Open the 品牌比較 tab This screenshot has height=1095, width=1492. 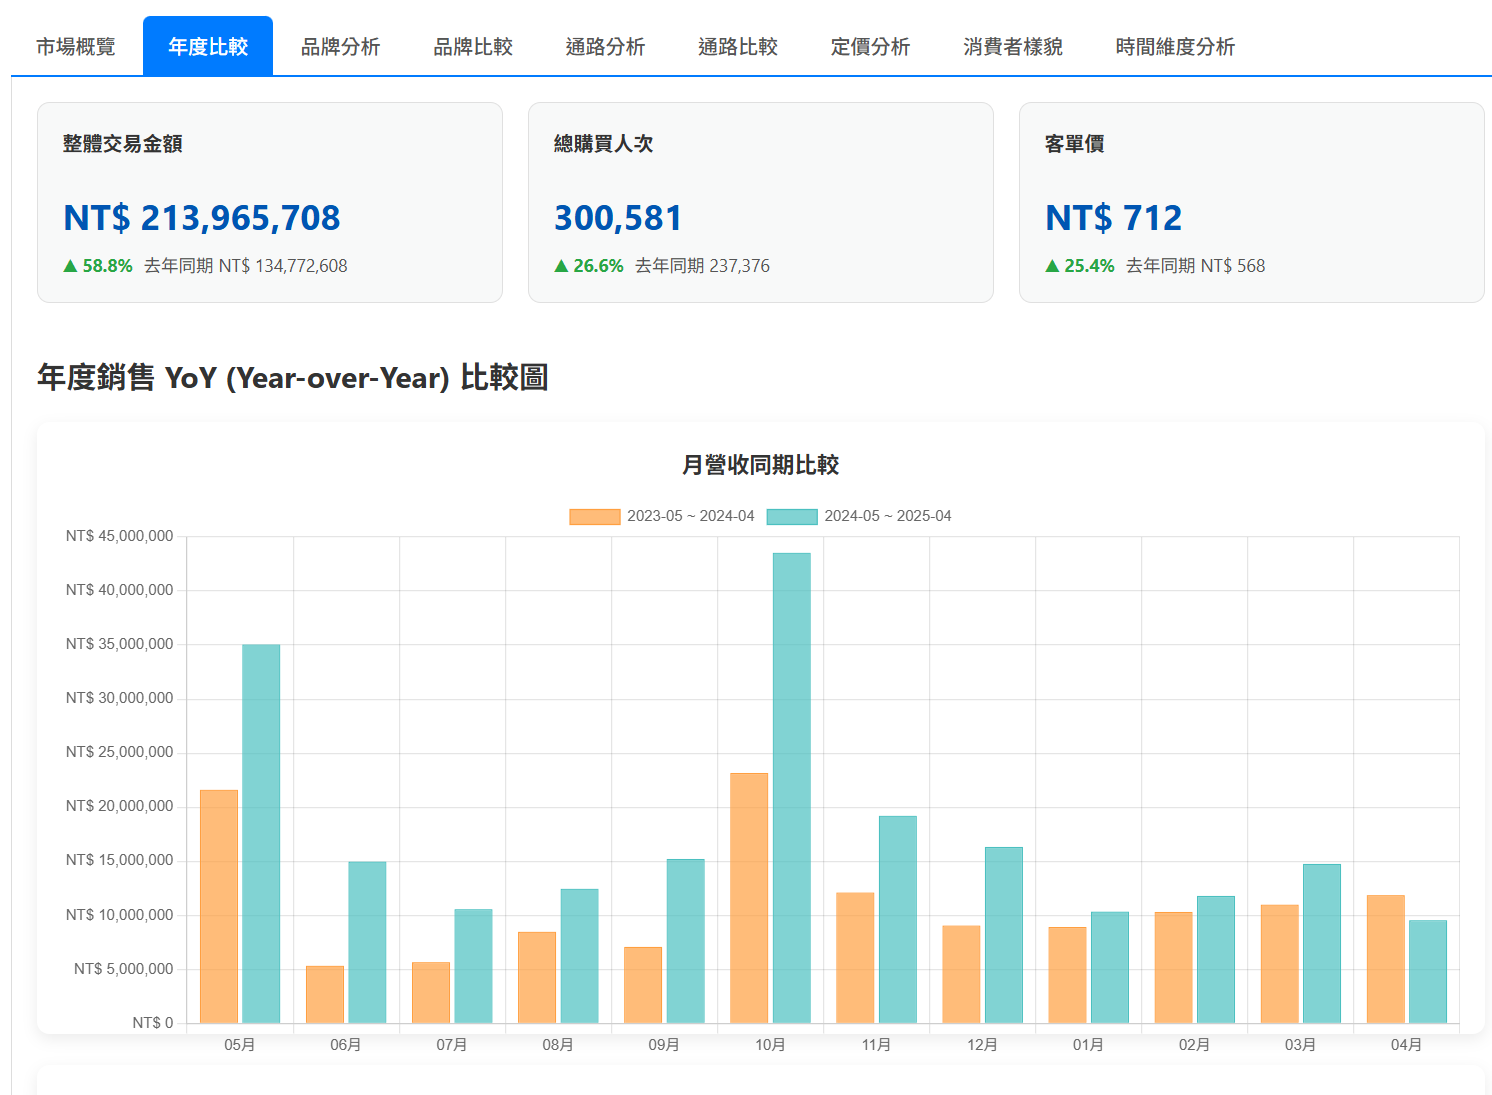(473, 46)
